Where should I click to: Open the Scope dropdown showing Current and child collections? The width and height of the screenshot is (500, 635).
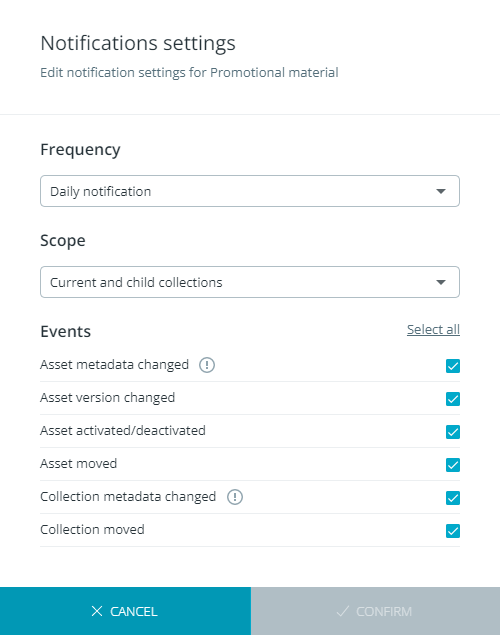[x=250, y=282]
